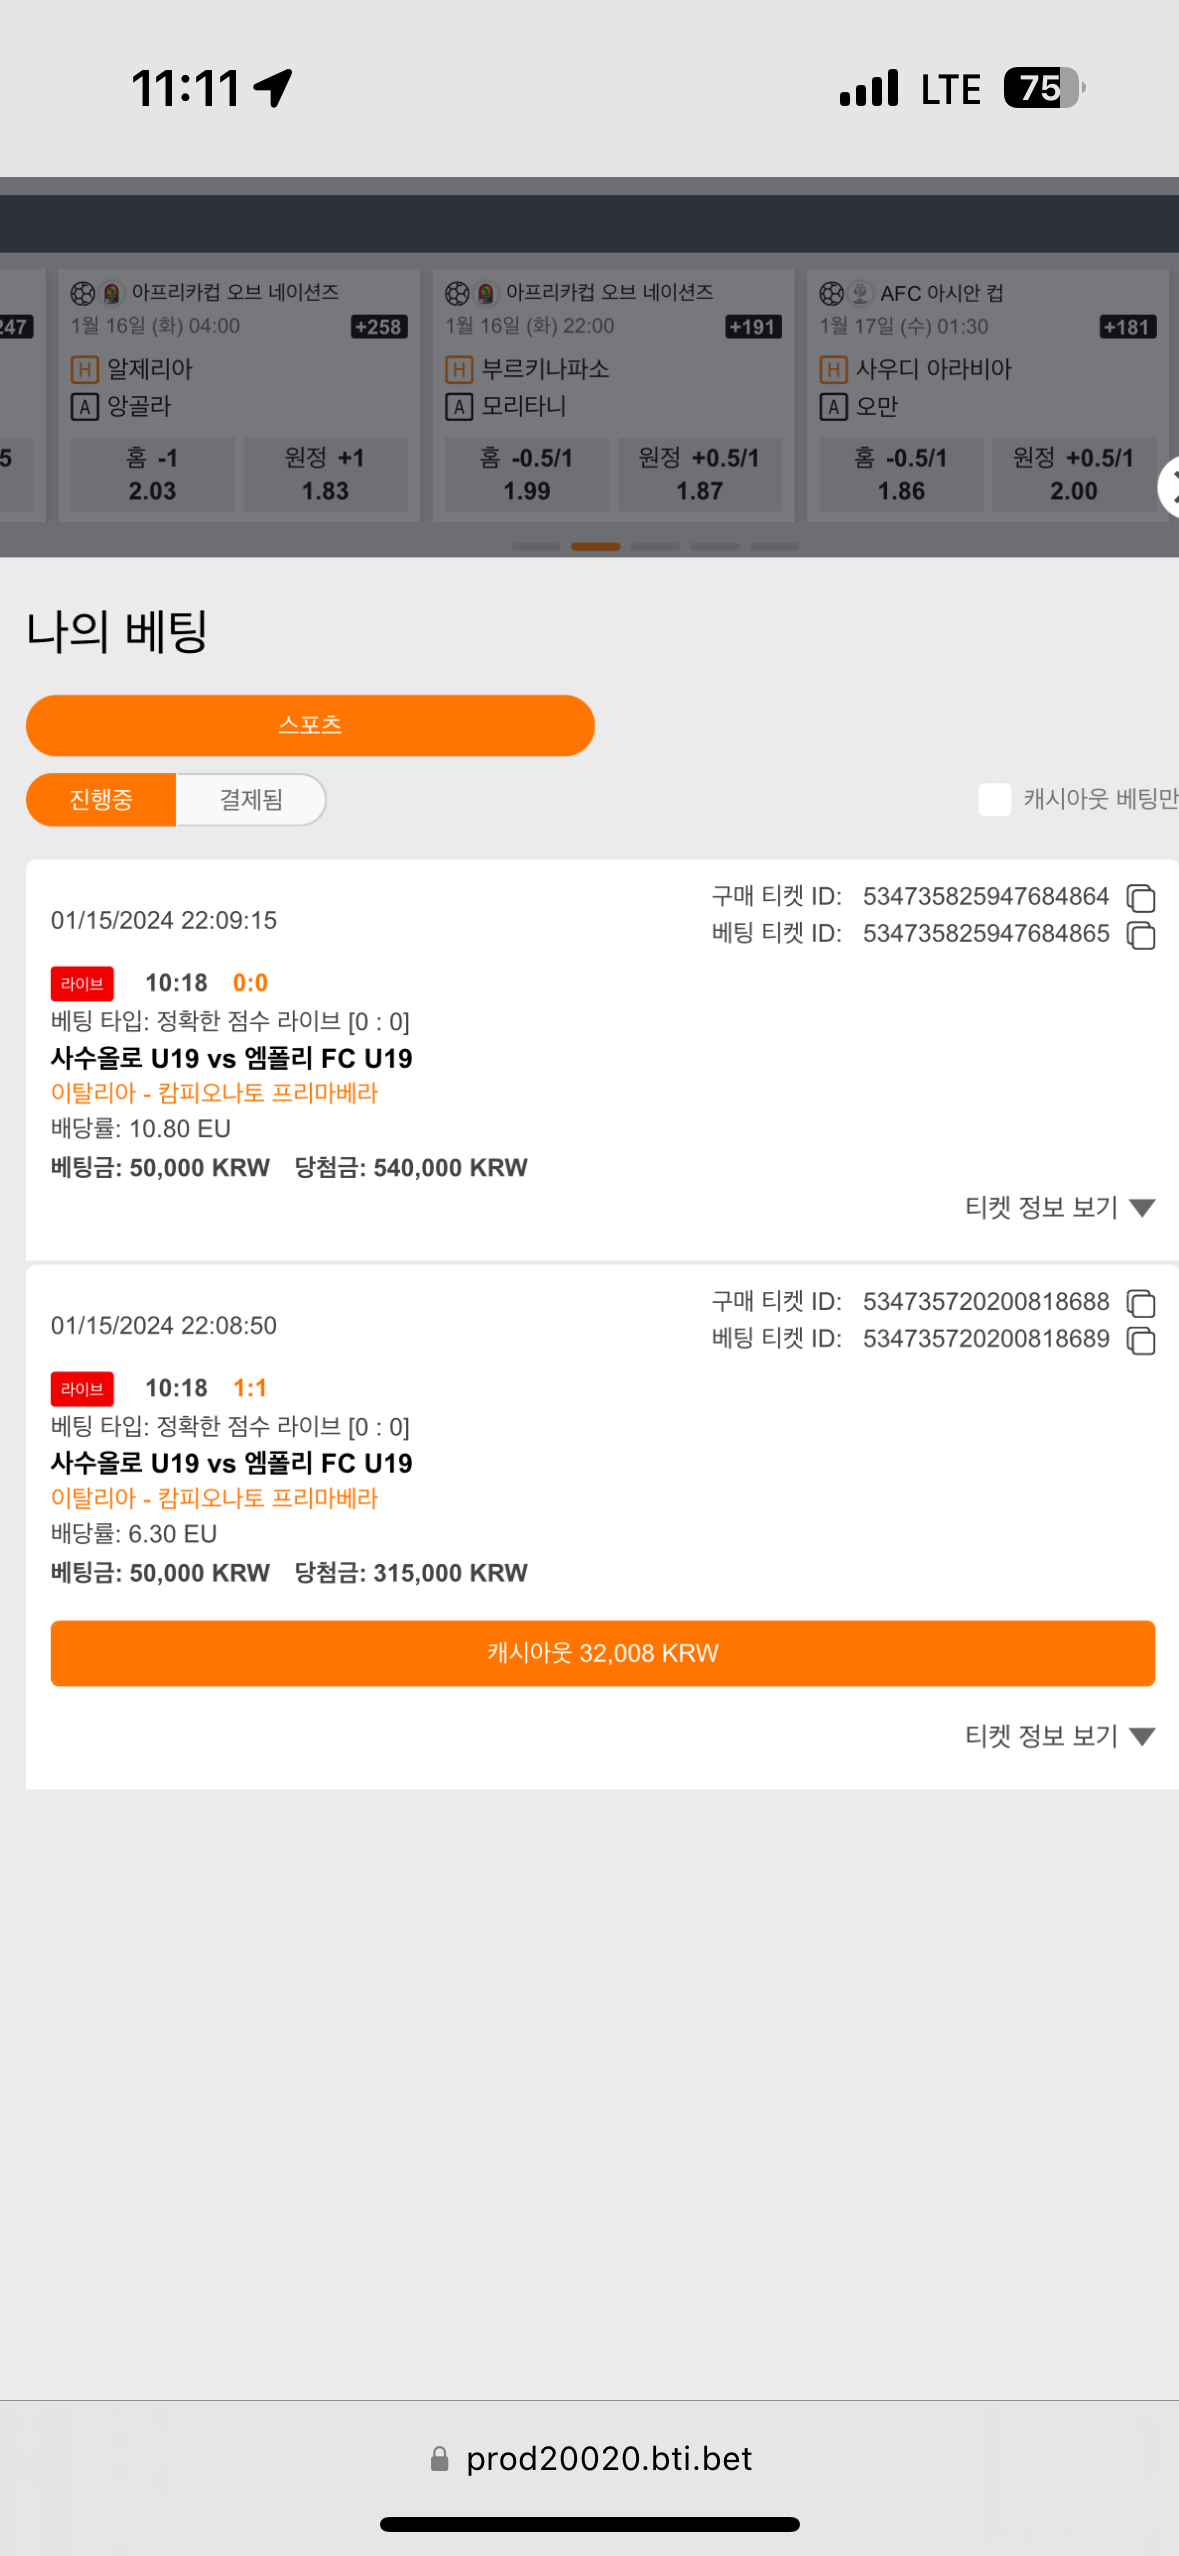Tap the soccer ball icon for Algeria match
Image resolution: width=1179 pixels, height=2556 pixels.
point(83,293)
